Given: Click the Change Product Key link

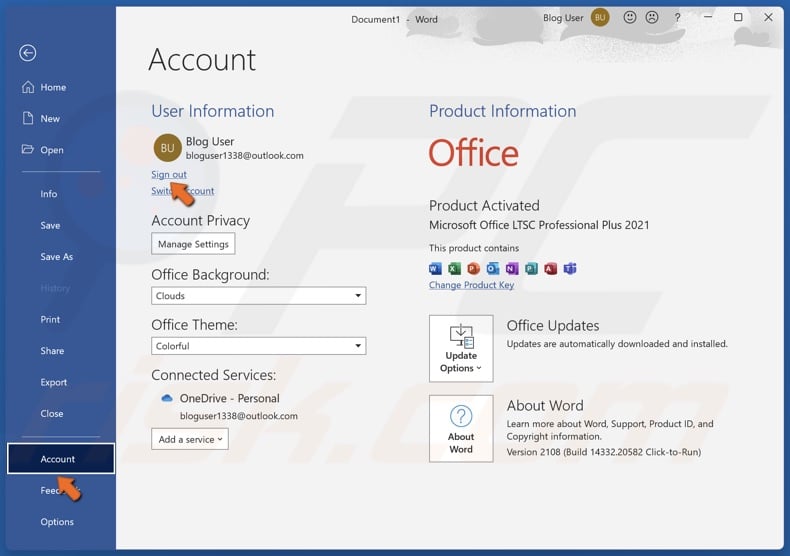Looking at the screenshot, I should (x=472, y=285).
